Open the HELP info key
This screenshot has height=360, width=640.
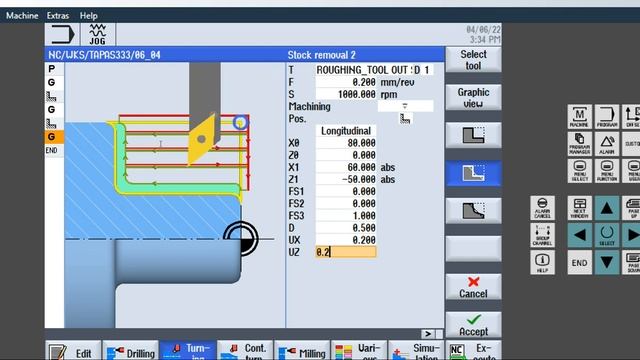click(x=542, y=262)
